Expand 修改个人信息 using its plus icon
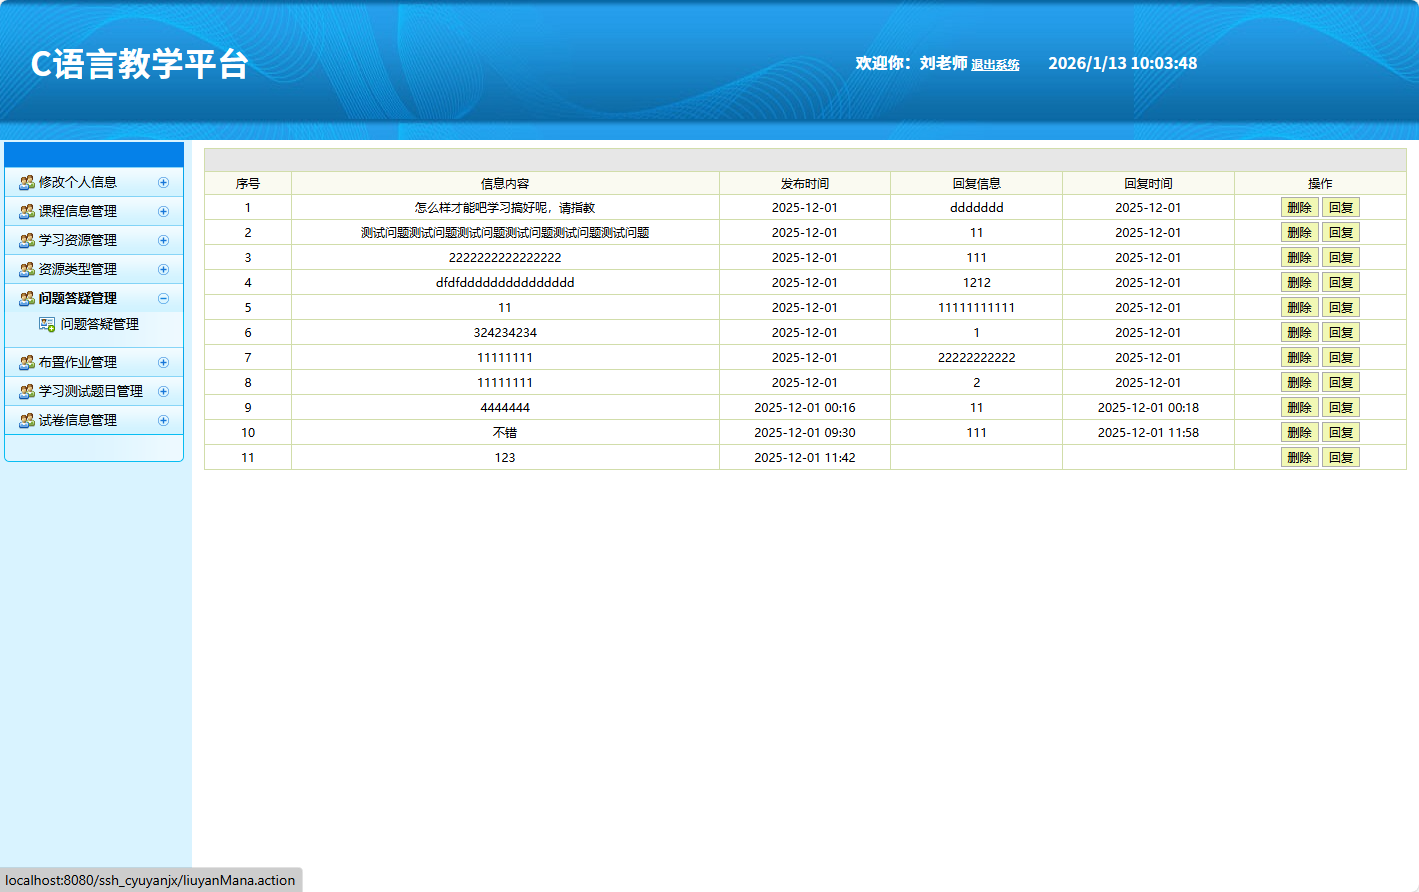The image size is (1419, 892). (163, 183)
